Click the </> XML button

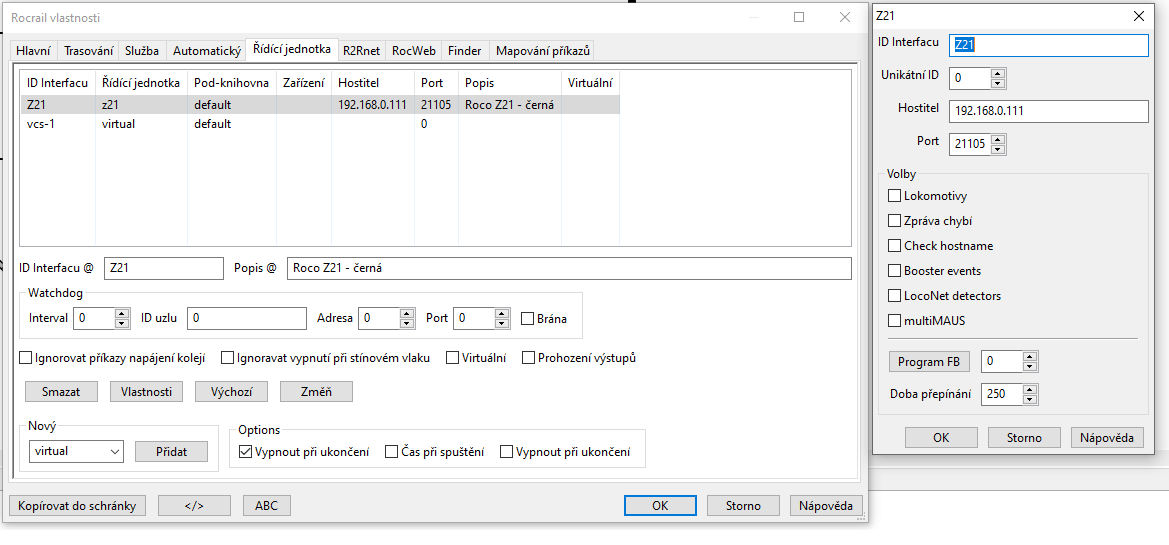[194, 506]
